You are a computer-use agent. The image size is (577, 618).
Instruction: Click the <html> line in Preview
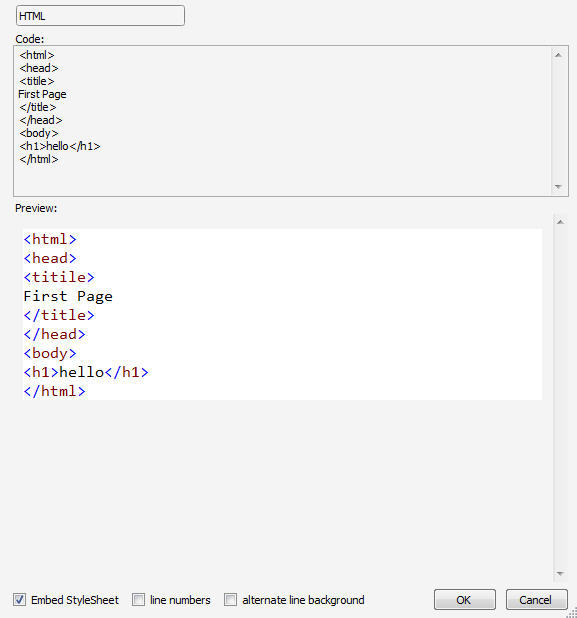click(50, 239)
